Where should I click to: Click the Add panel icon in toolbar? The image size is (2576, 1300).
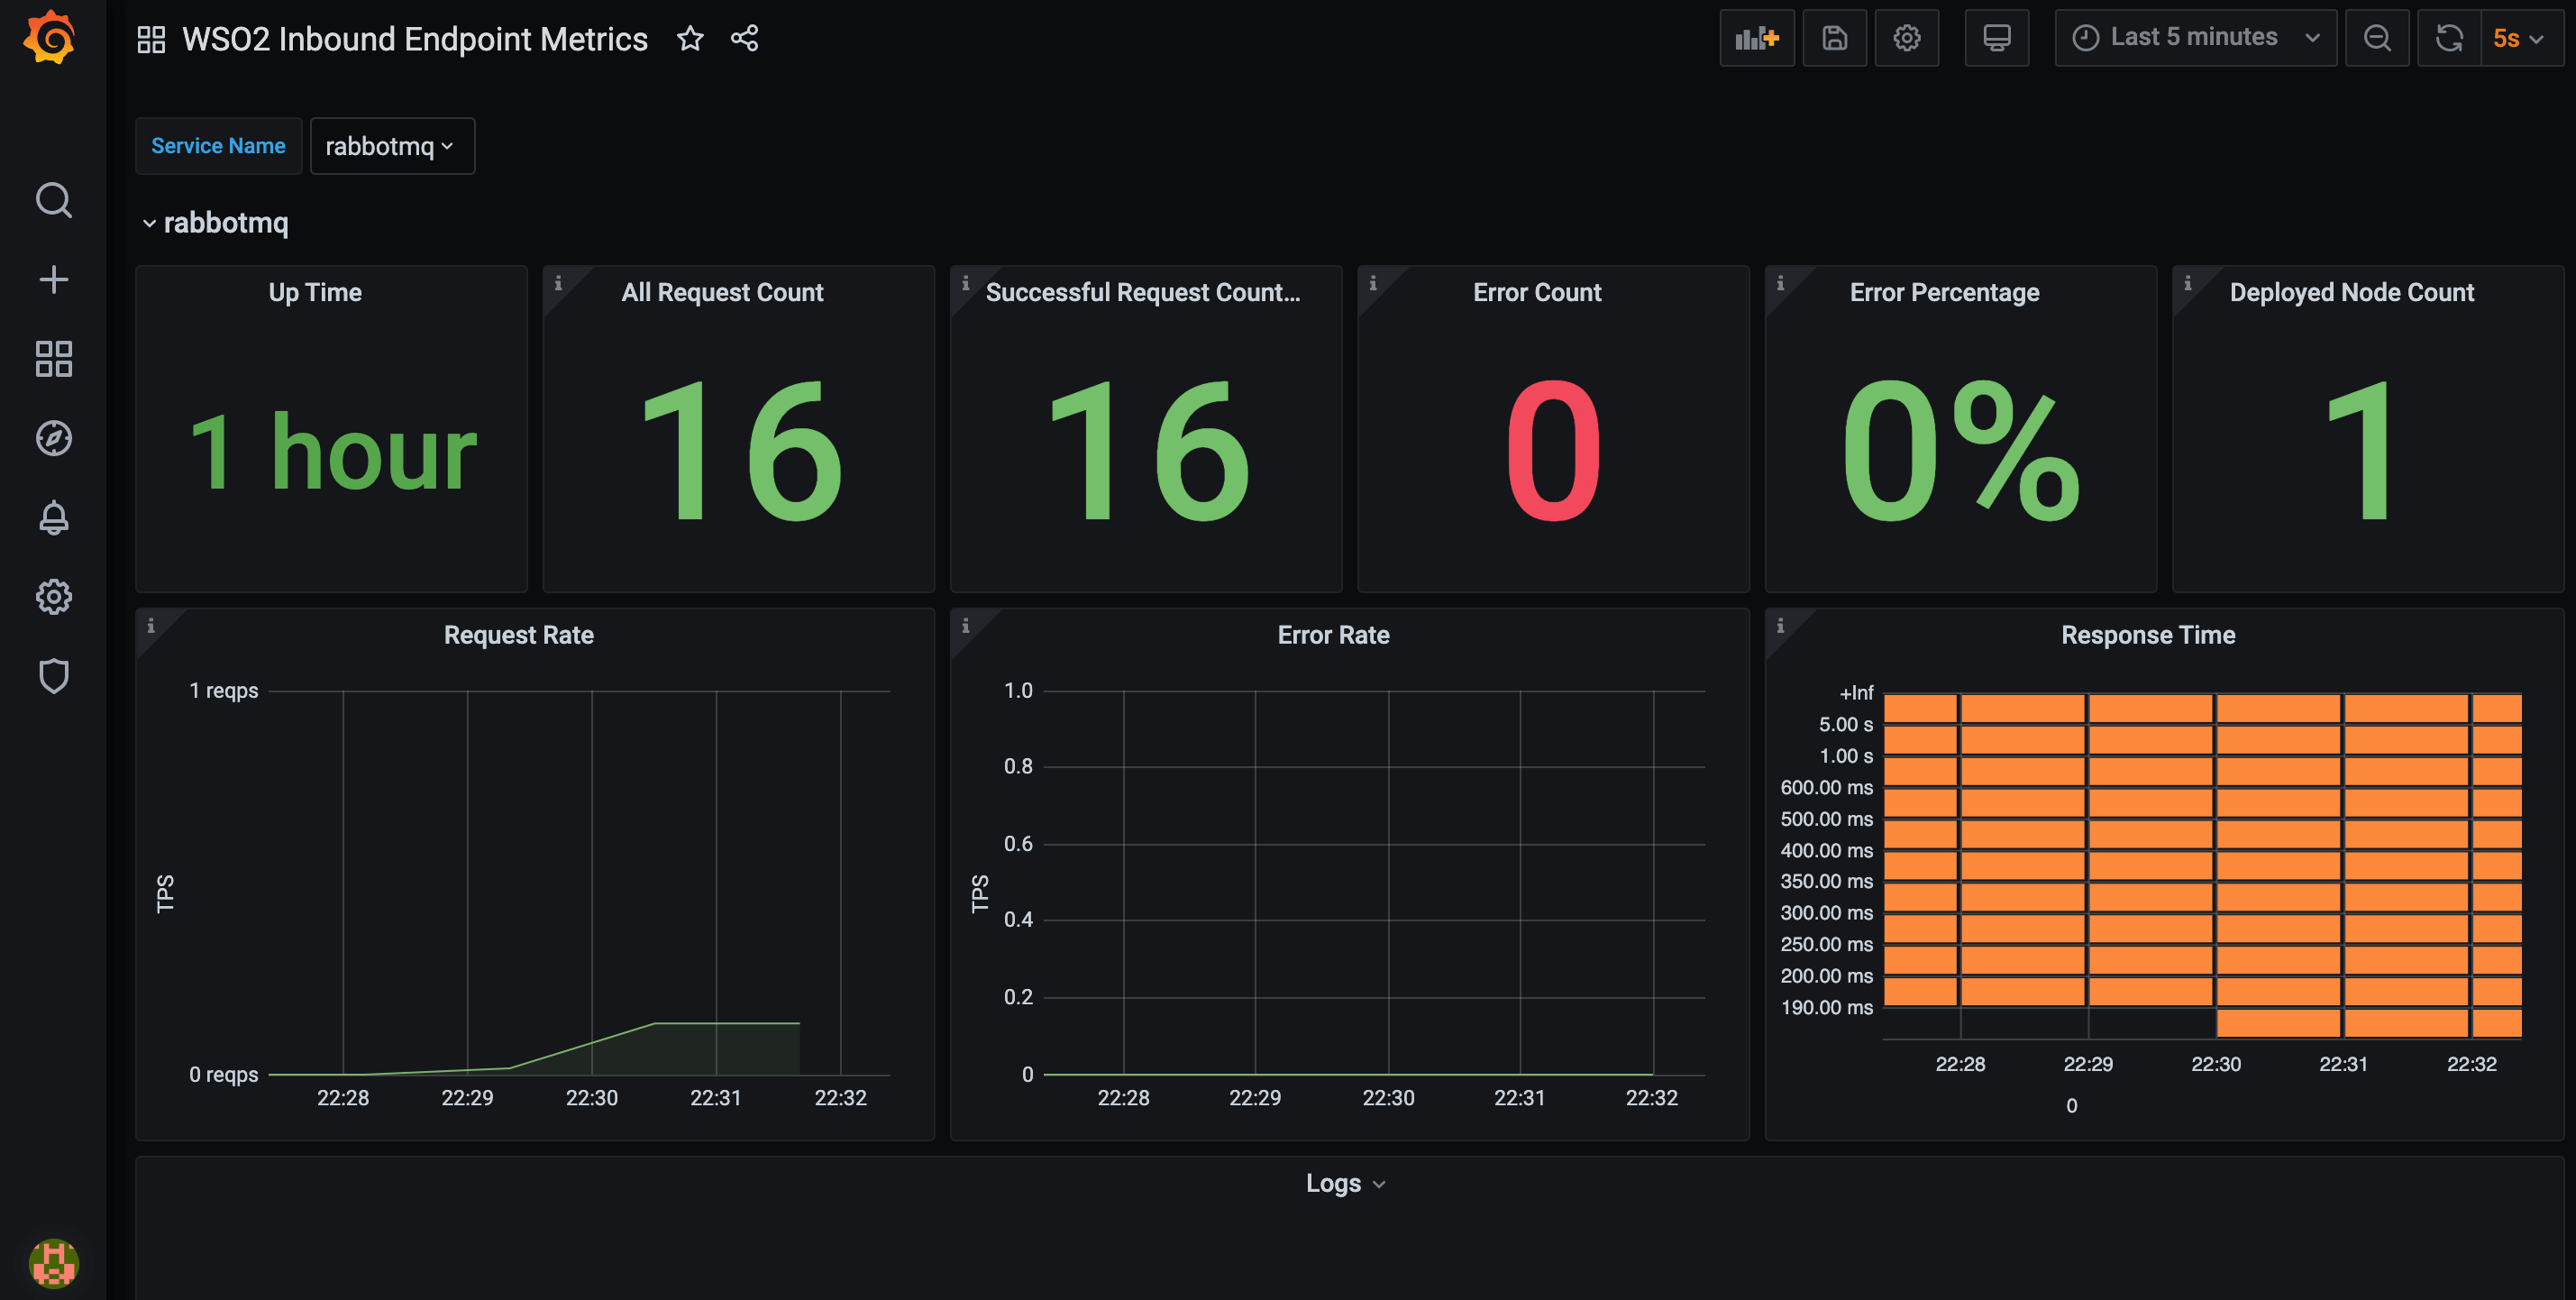[1756, 38]
